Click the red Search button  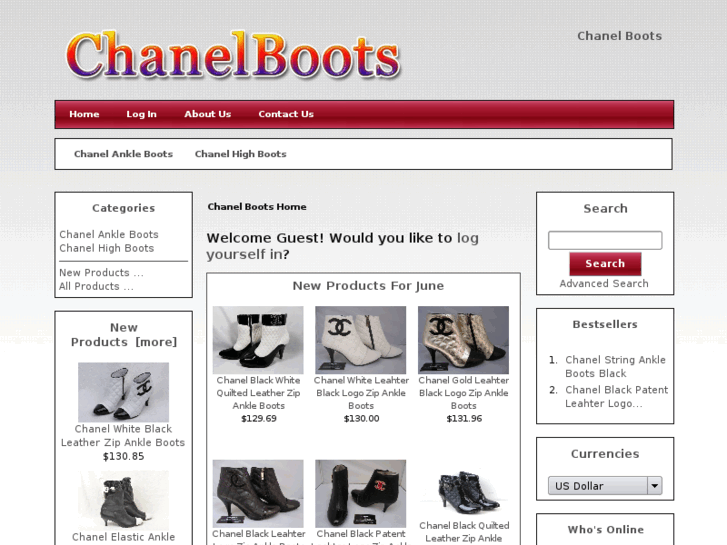click(x=605, y=264)
